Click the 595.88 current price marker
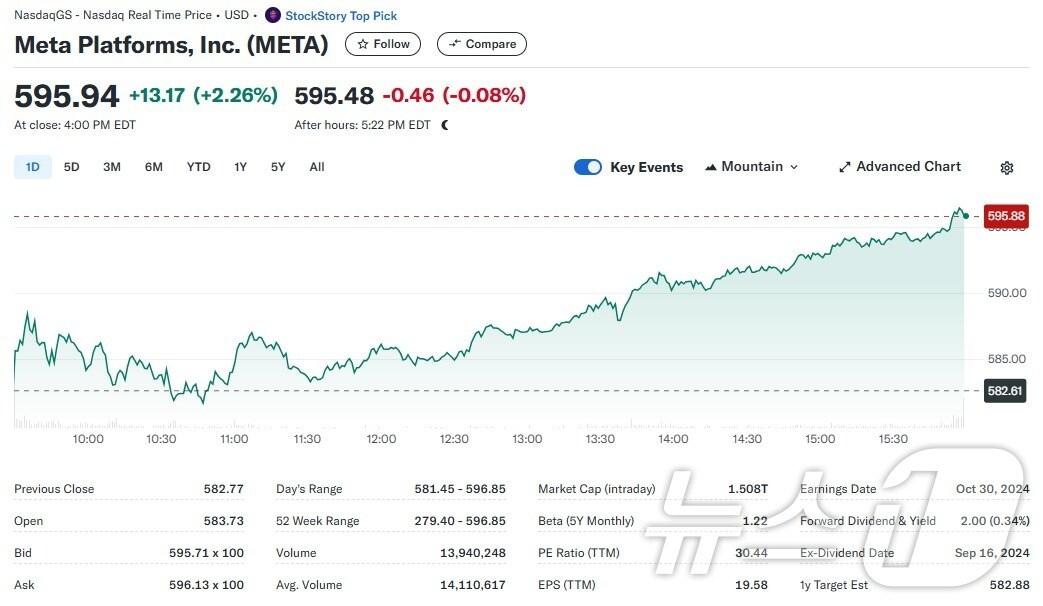 [x=1006, y=216]
